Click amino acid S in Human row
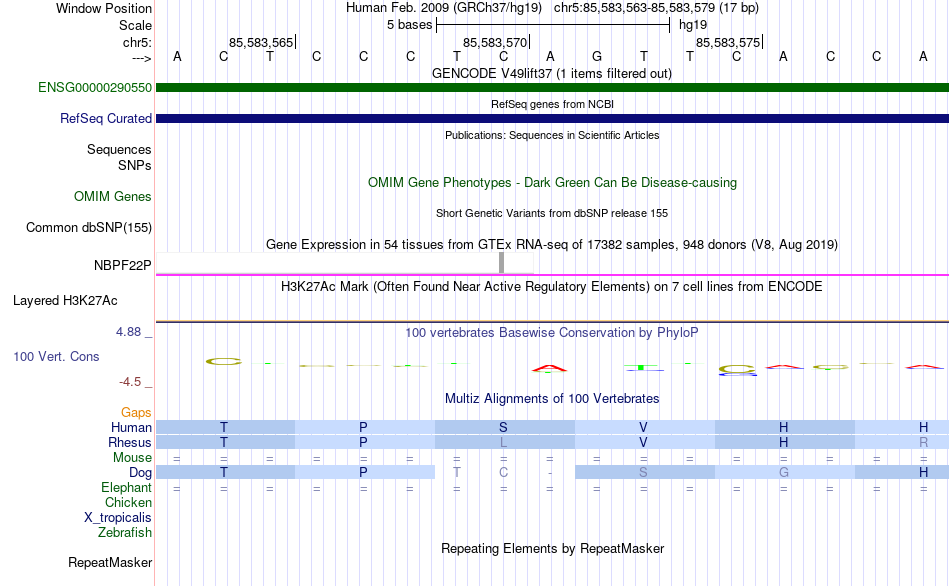This screenshot has width=950, height=586. pyautogui.click(x=503, y=427)
